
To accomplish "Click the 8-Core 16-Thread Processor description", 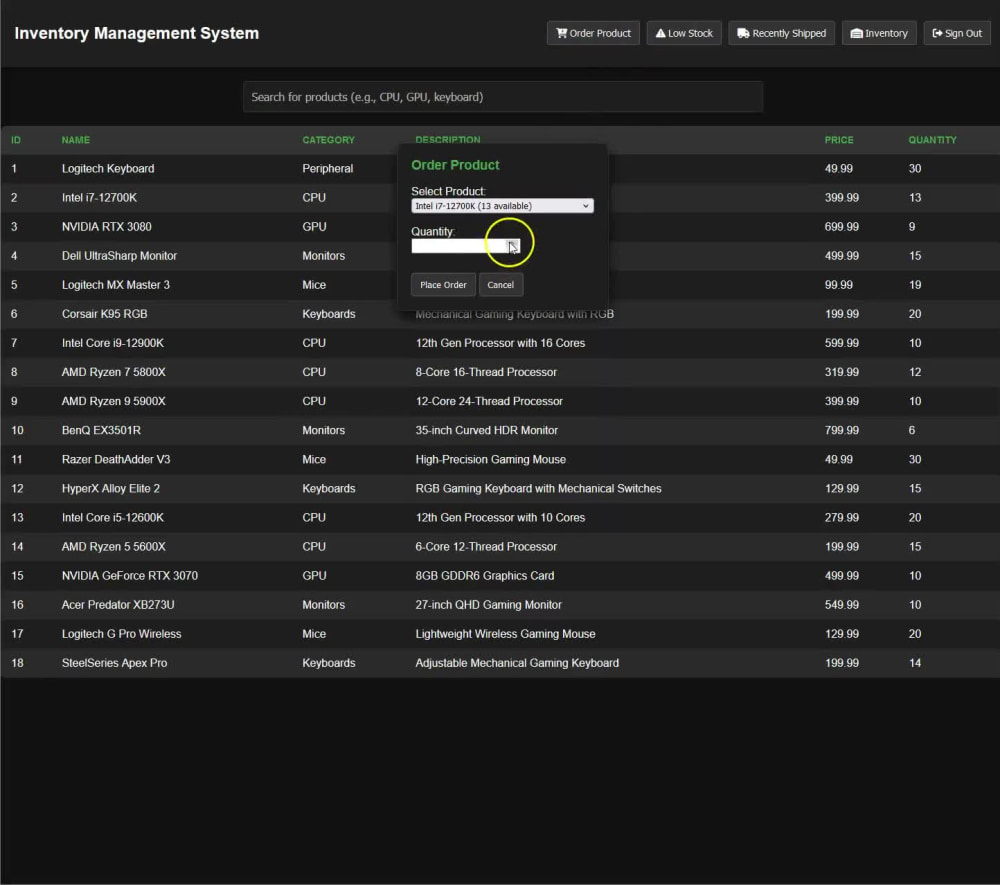I will coord(486,372).
